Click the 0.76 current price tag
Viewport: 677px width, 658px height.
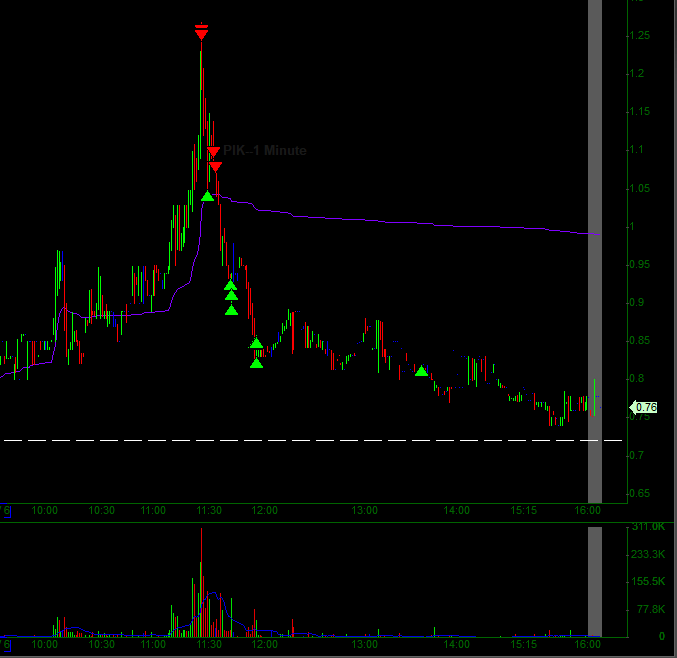coord(643,407)
